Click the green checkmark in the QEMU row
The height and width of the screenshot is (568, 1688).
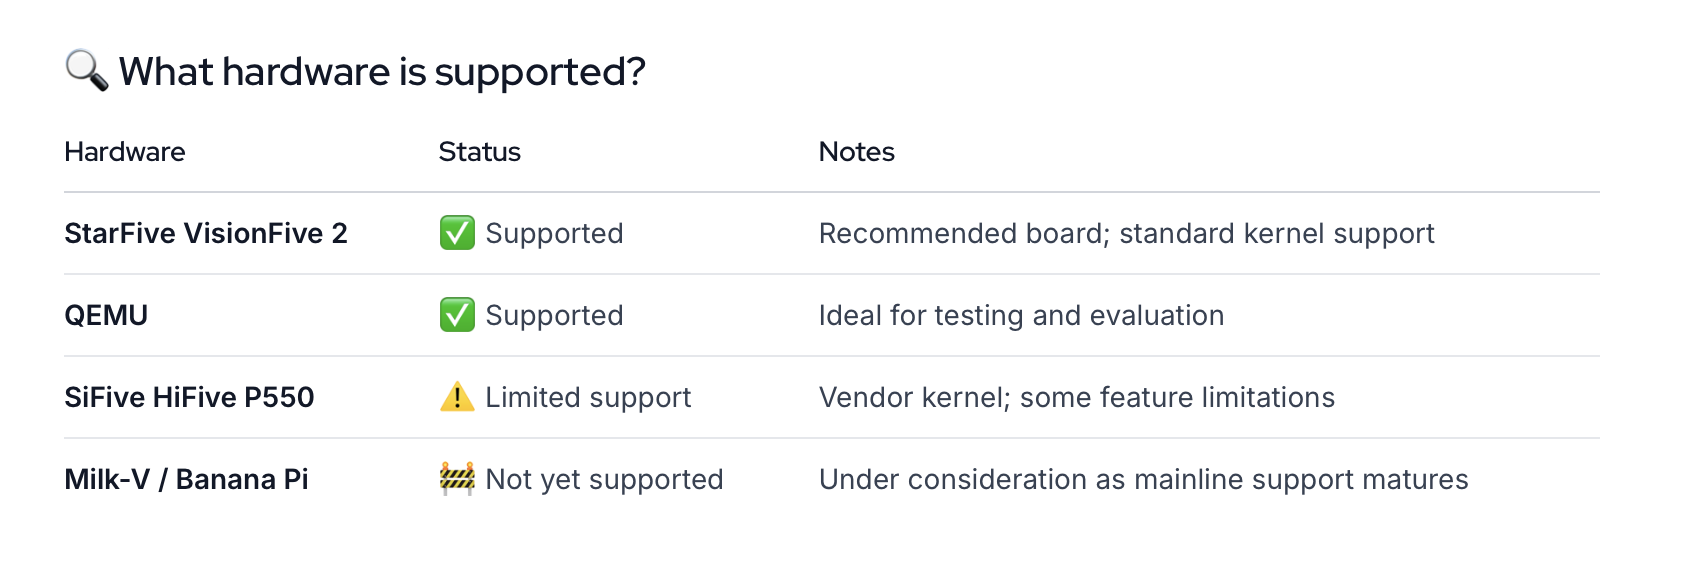coord(457,315)
